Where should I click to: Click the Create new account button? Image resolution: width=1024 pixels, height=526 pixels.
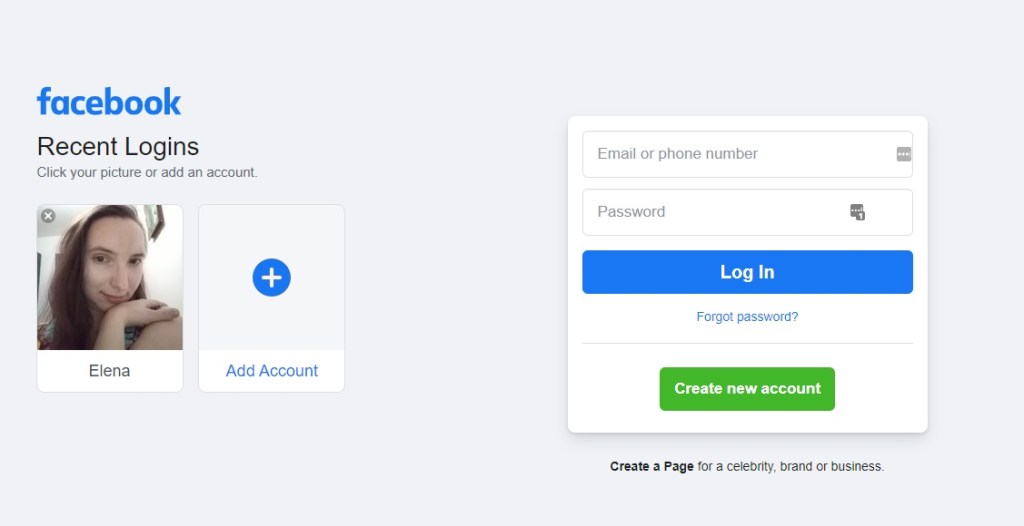click(747, 389)
